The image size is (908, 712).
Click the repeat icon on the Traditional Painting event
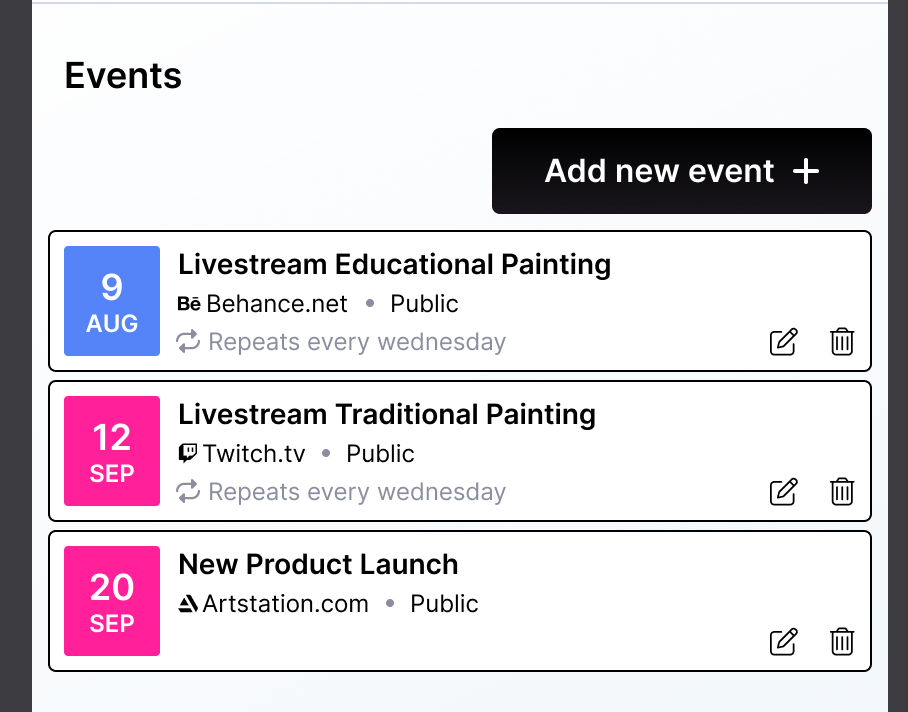188,492
